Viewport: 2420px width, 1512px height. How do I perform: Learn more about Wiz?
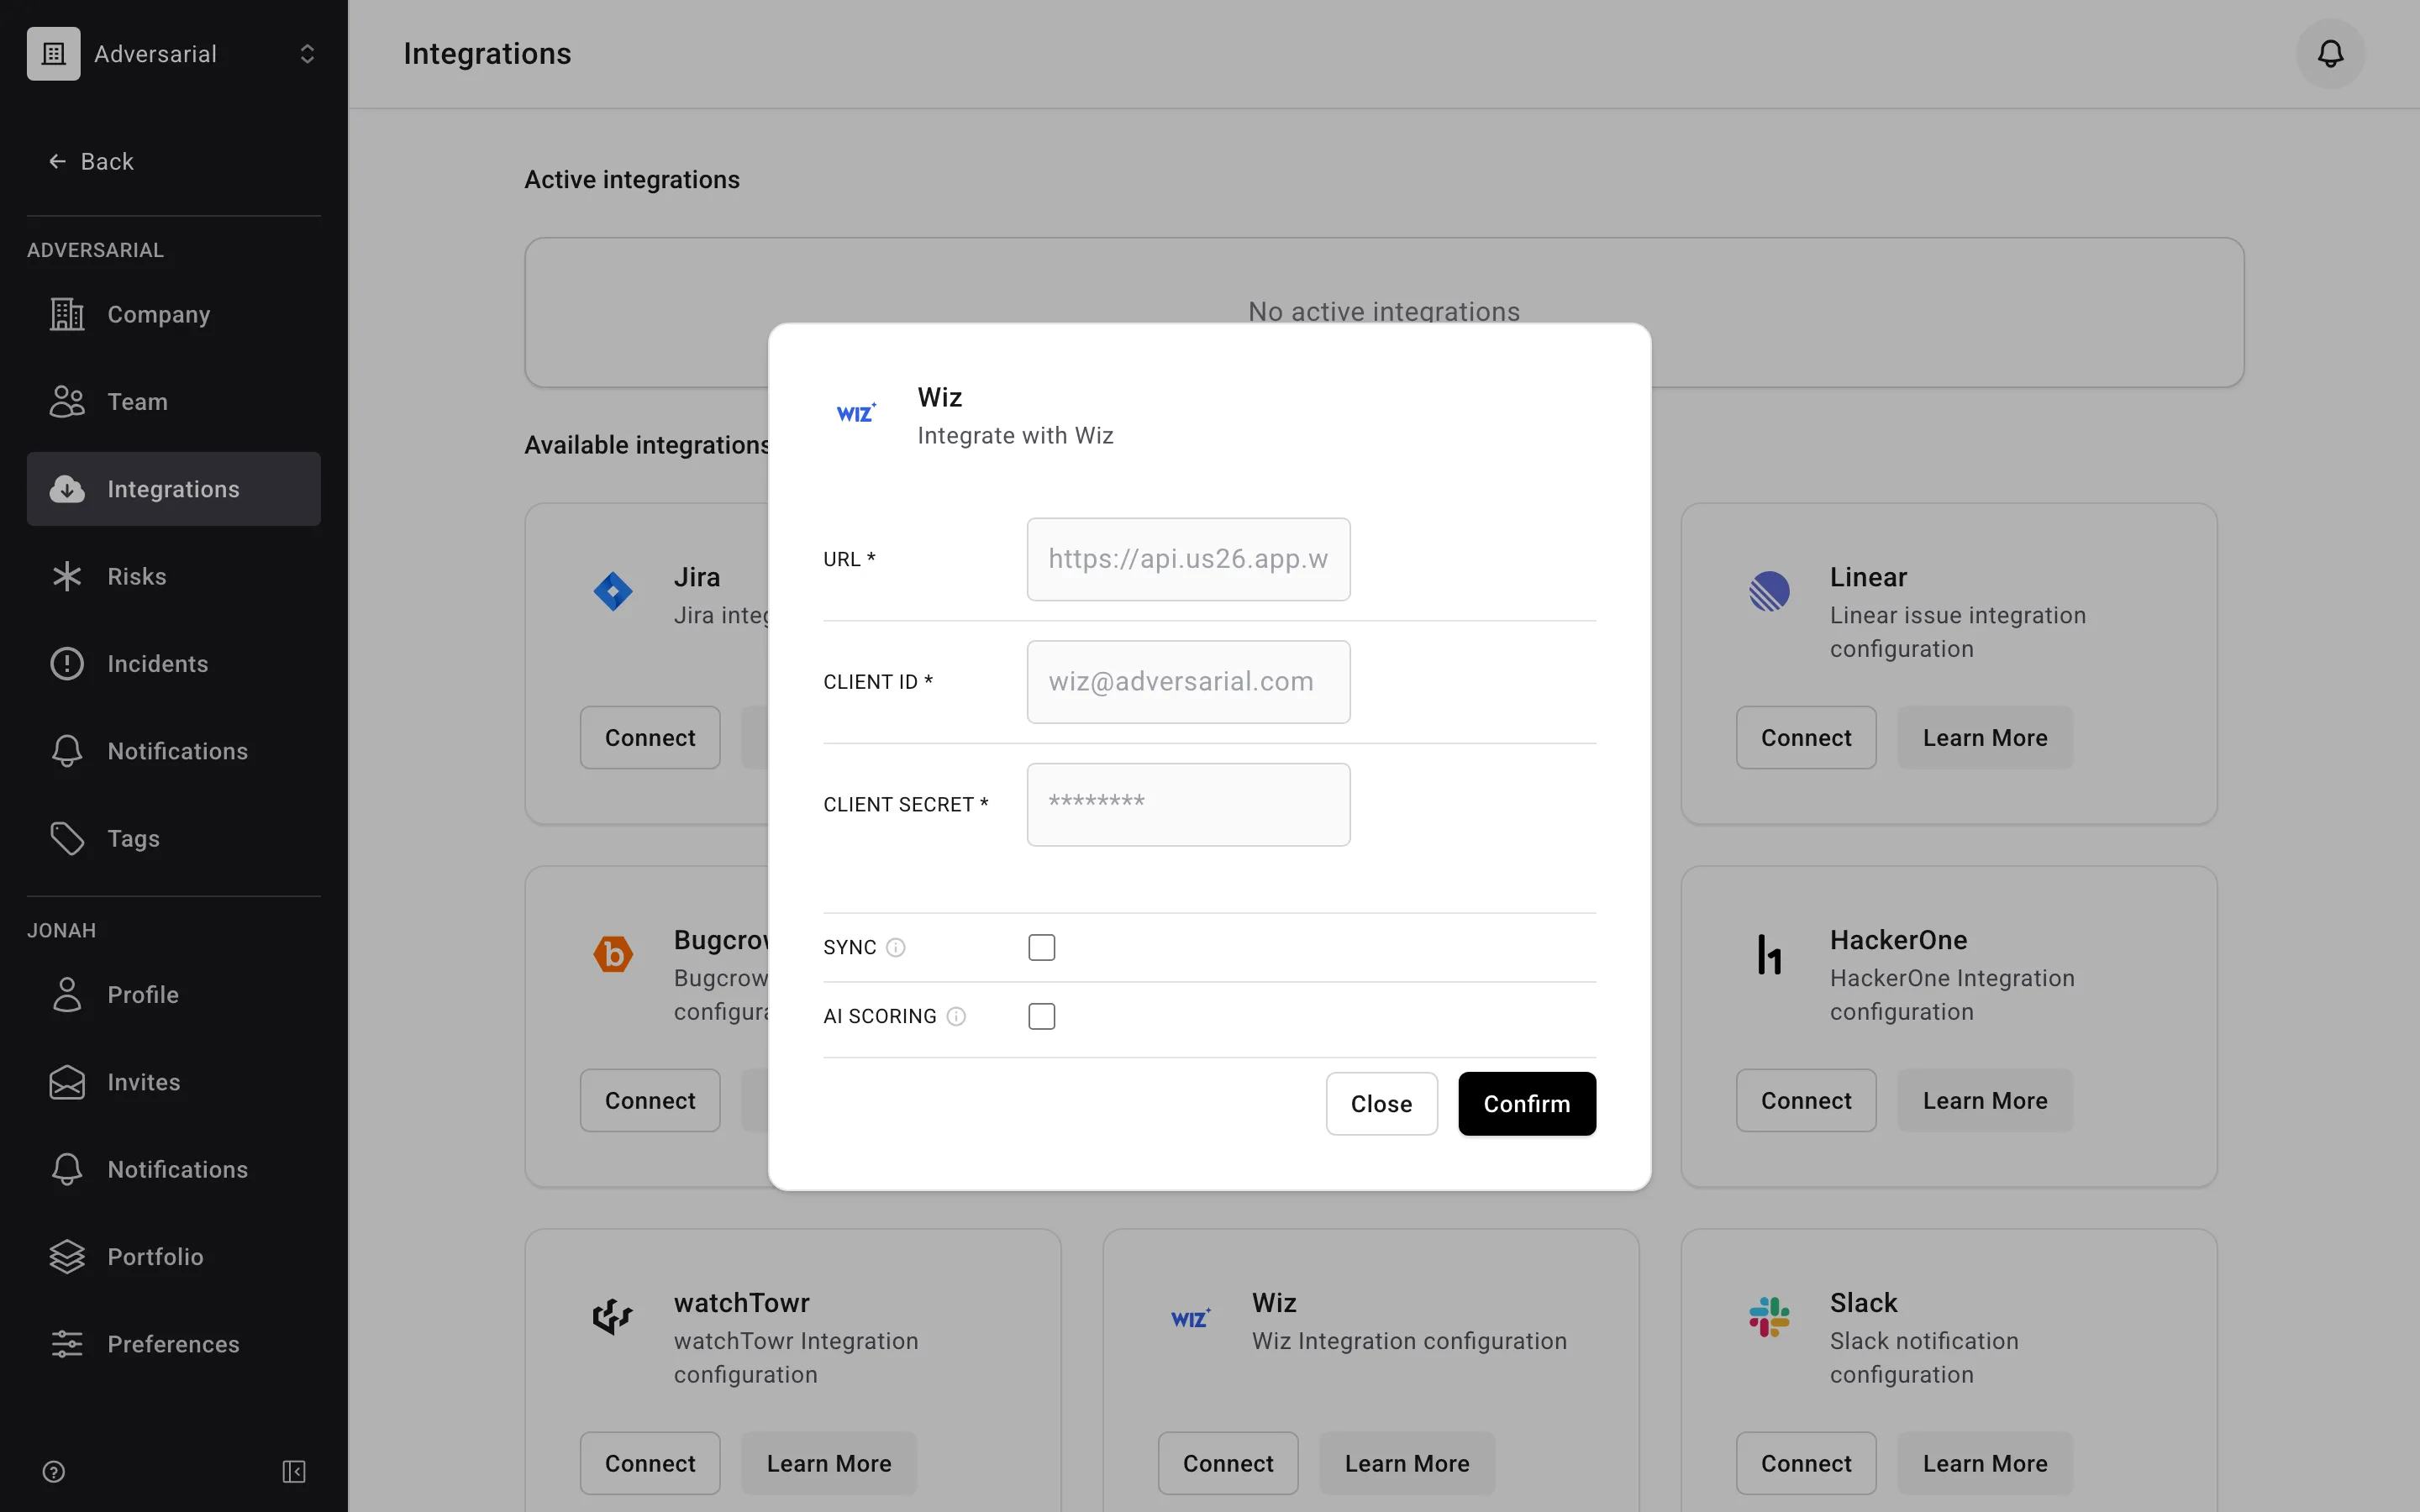coord(1407,1464)
